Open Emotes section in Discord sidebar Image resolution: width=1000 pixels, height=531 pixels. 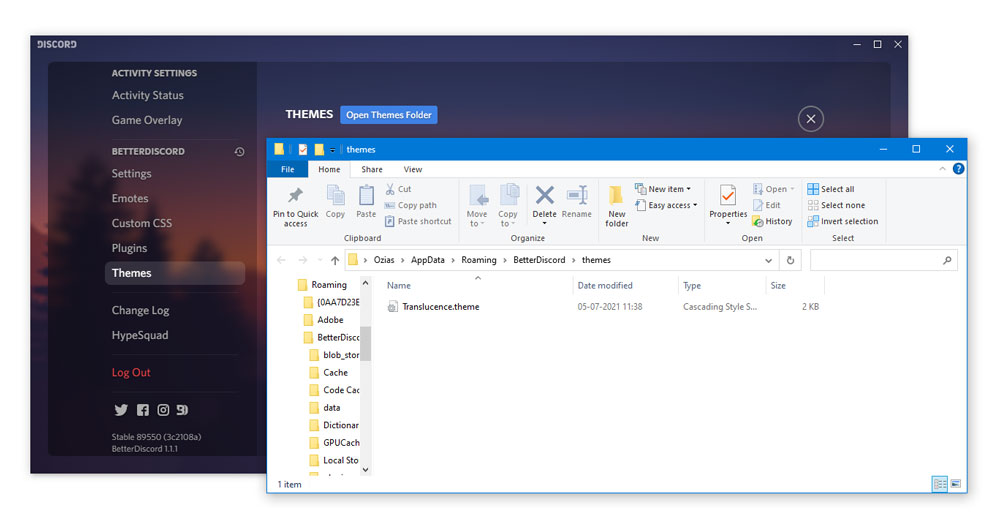pyautogui.click(x=129, y=198)
